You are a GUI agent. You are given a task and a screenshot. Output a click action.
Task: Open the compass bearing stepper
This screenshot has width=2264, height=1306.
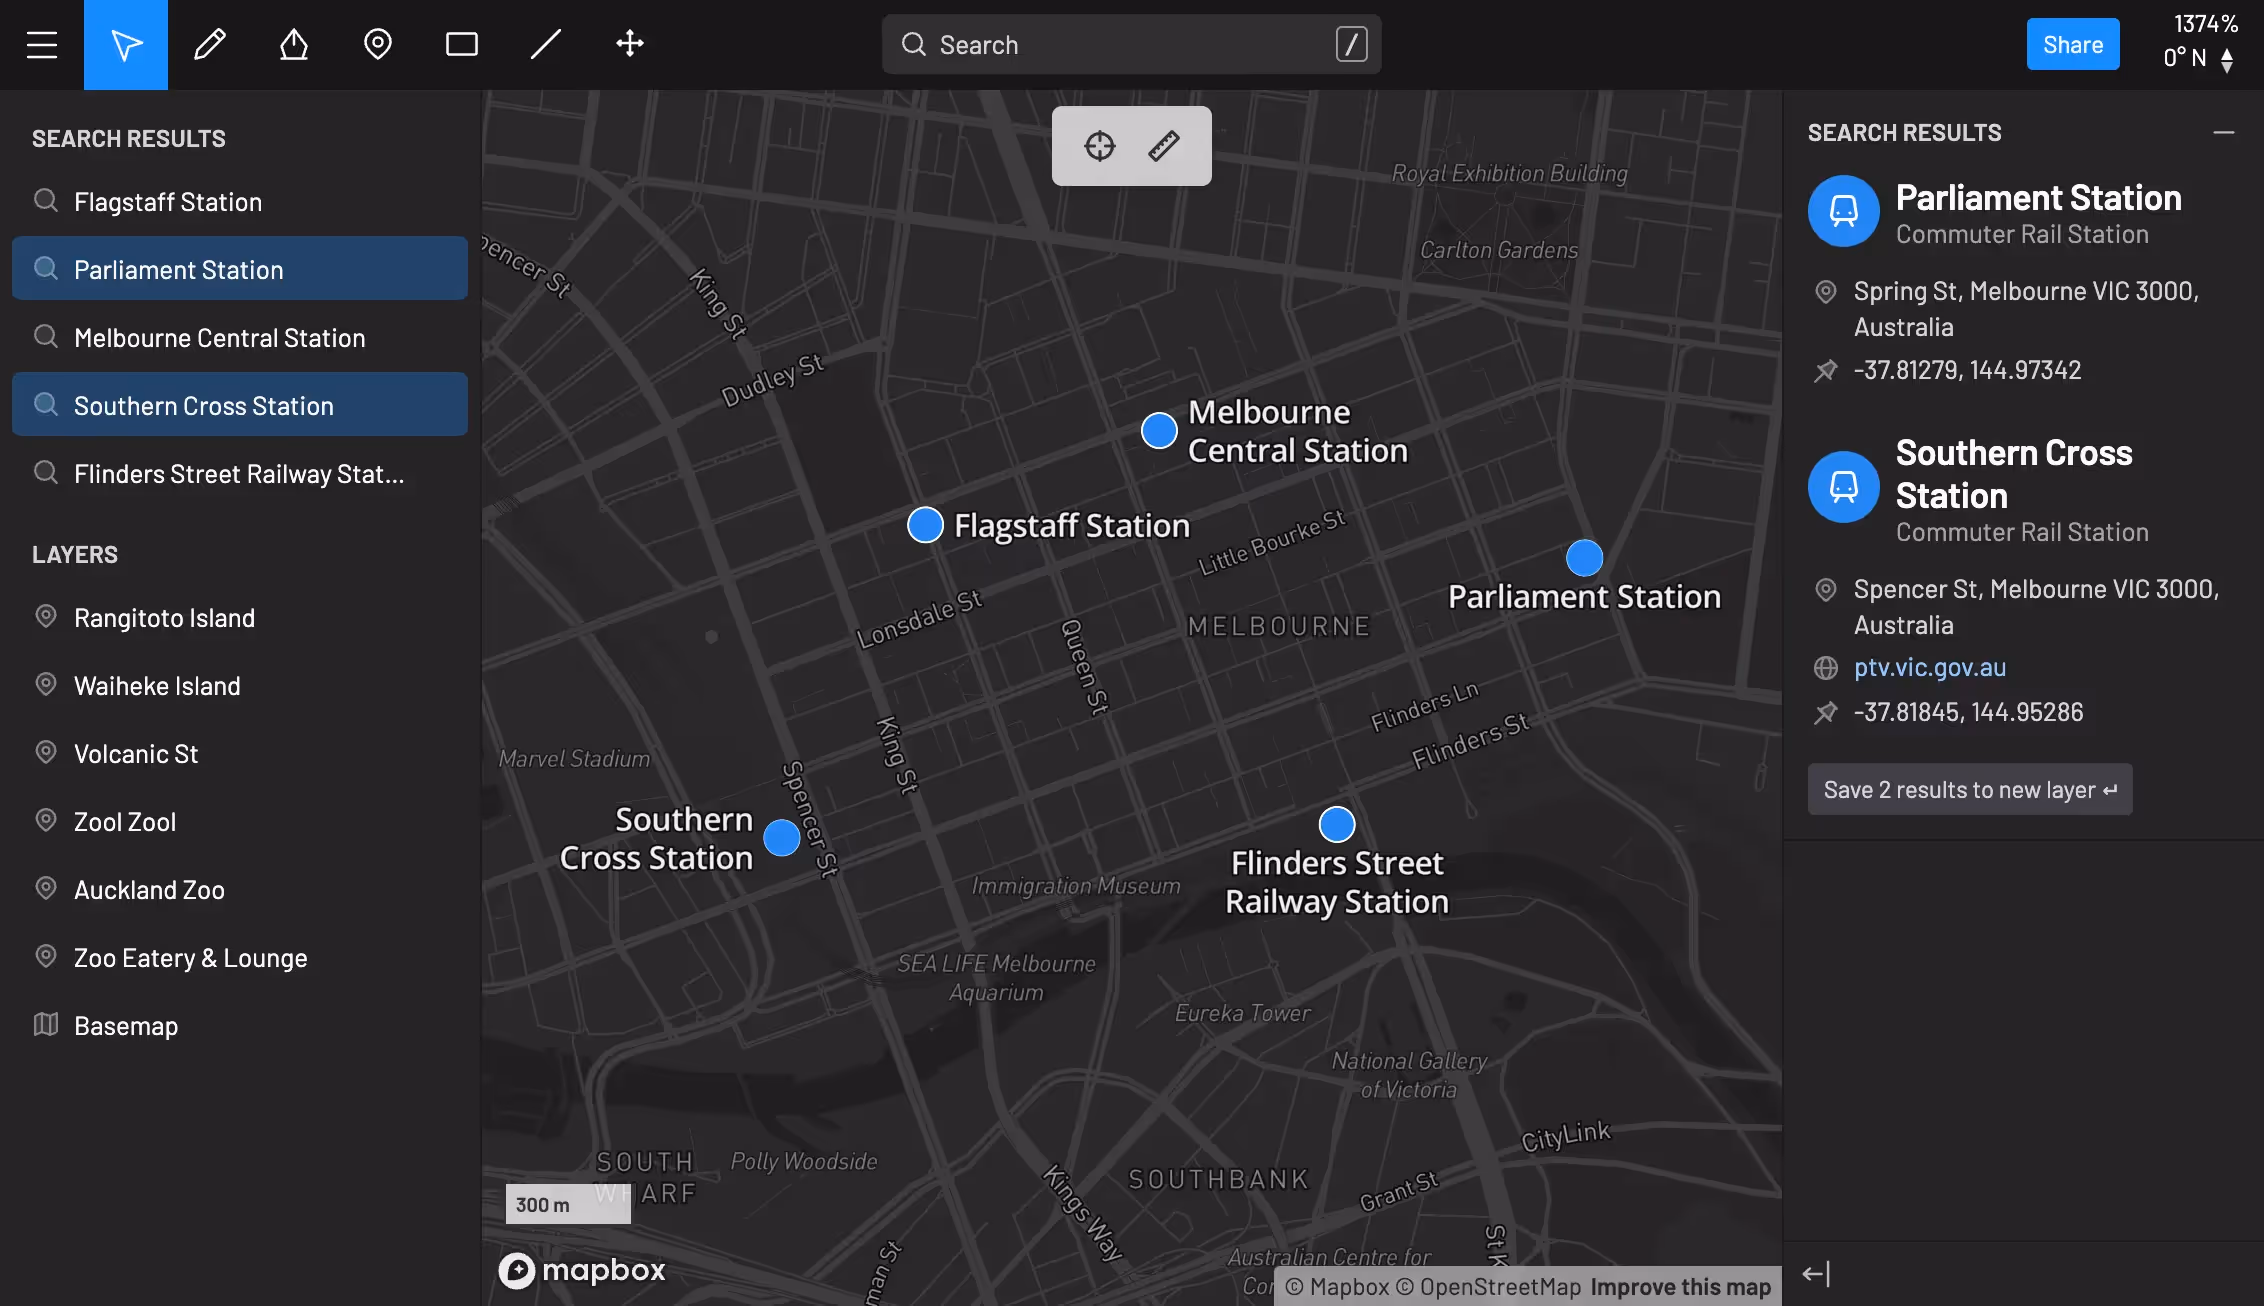click(x=2227, y=58)
